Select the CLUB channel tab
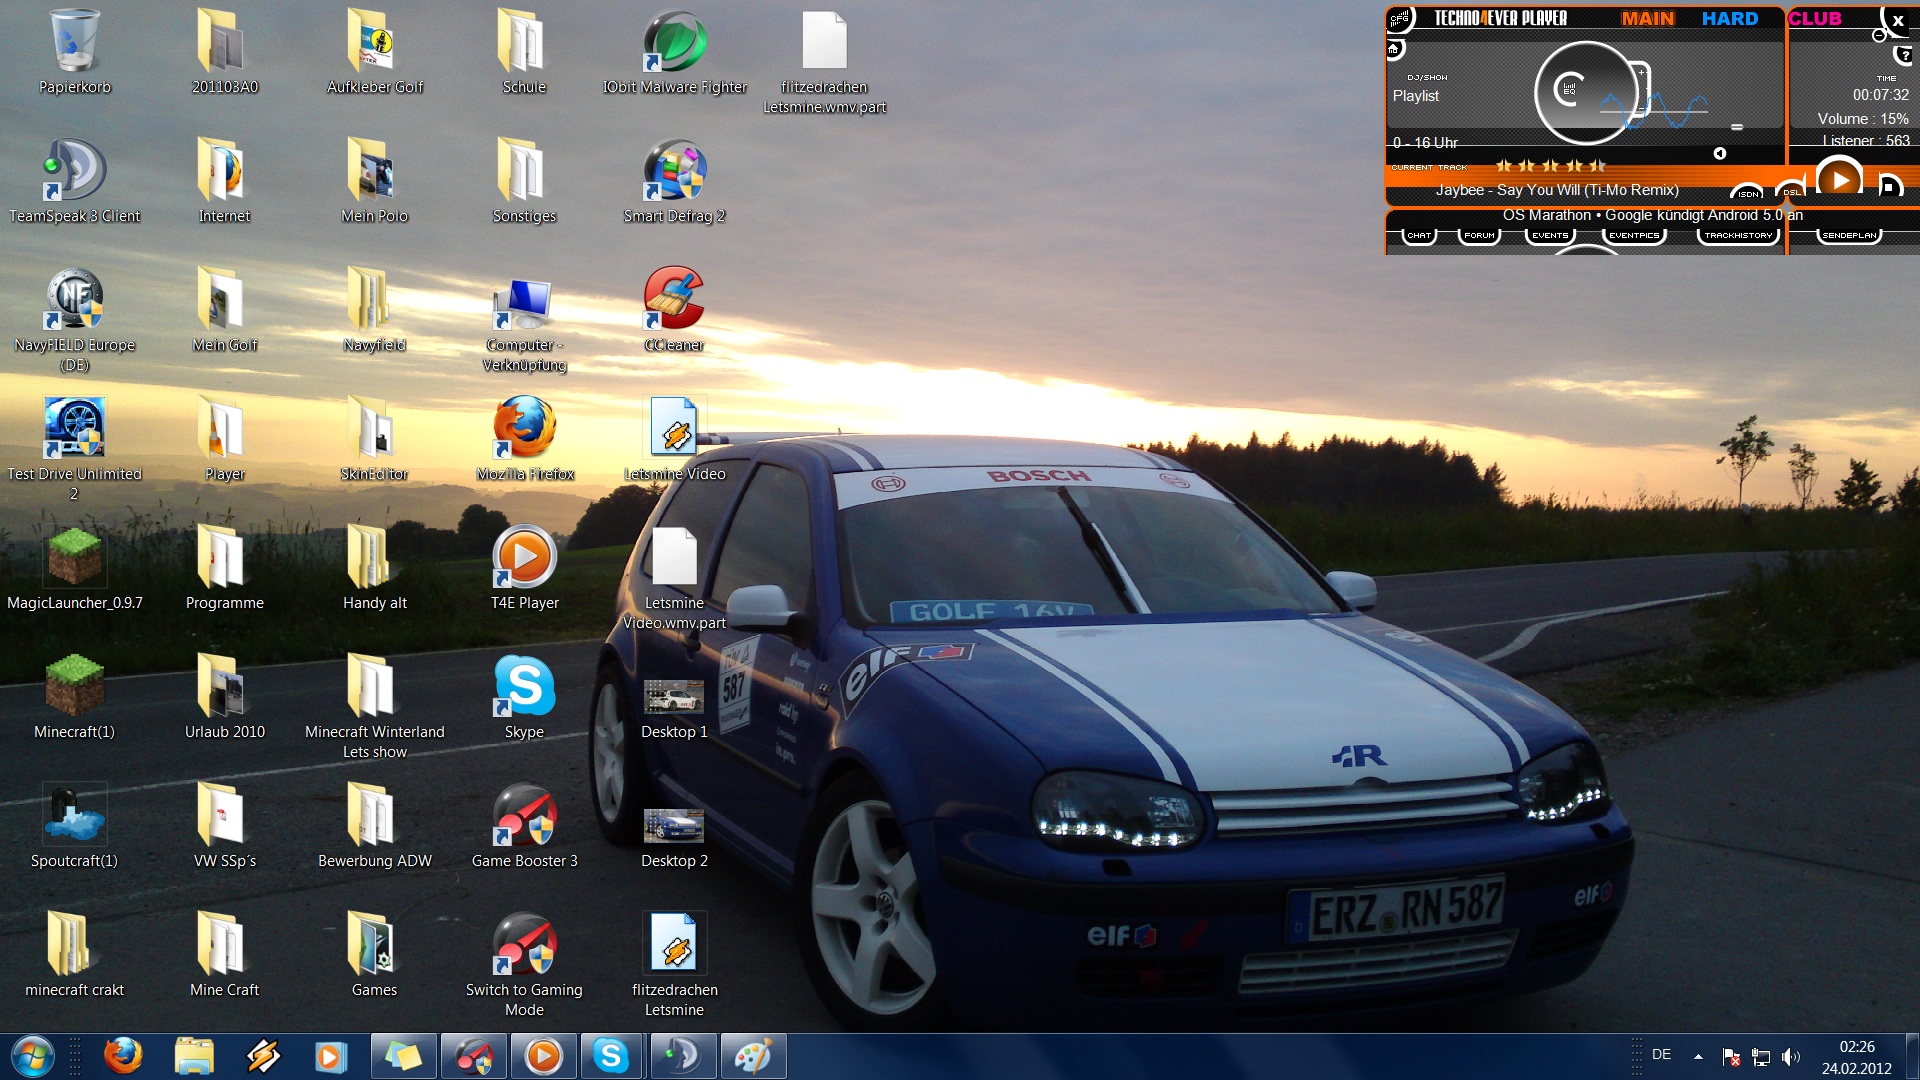This screenshot has height=1080, width=1920. pyautogui.click(x=1815, y=19)
